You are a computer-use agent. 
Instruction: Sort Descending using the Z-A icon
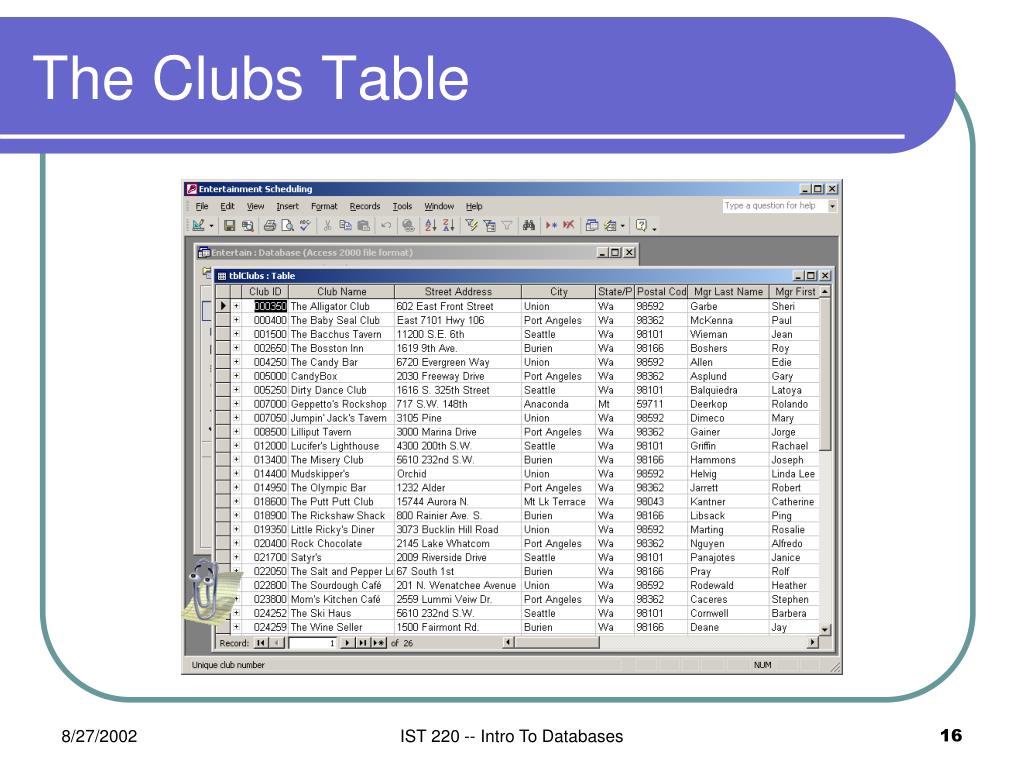tap(449, 225)
